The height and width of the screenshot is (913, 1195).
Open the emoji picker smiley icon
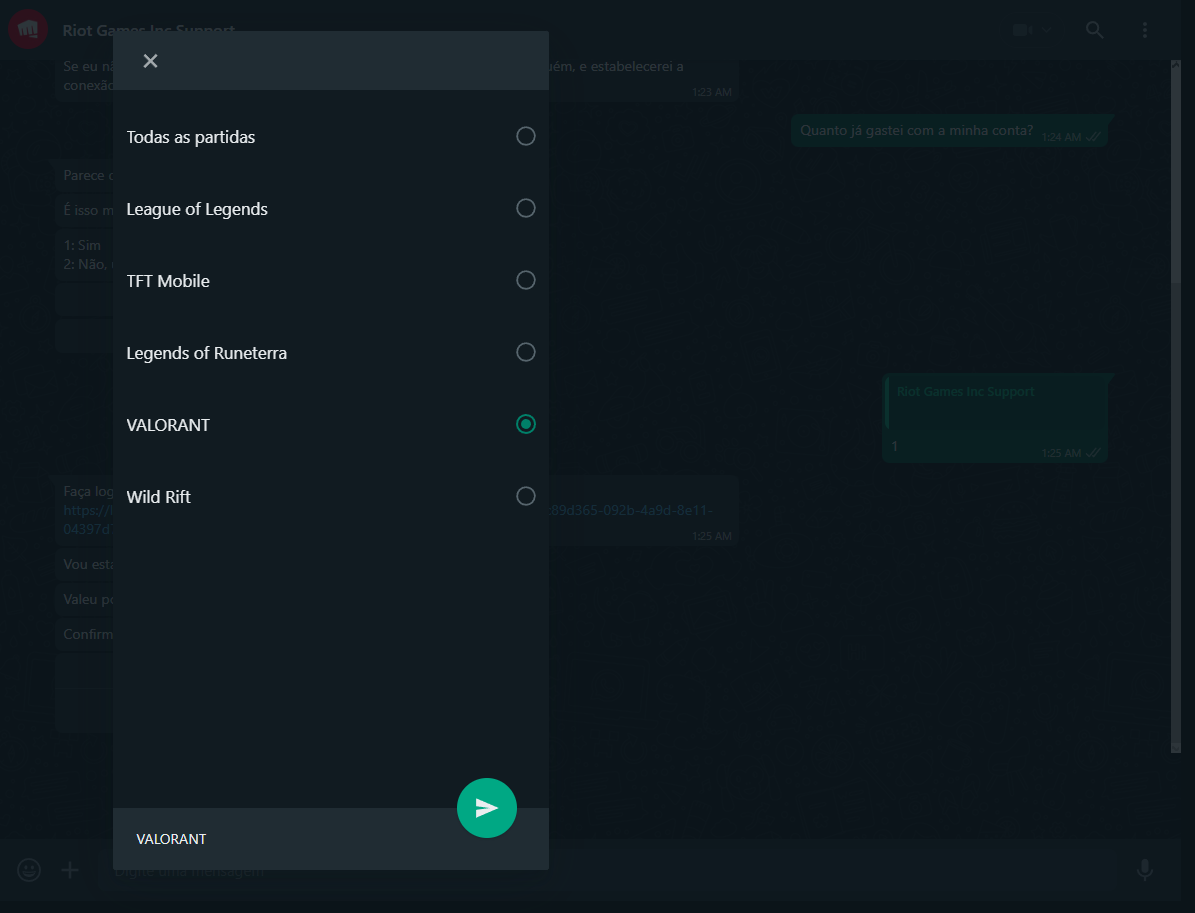pyautogui.click(x=29, y=870)
